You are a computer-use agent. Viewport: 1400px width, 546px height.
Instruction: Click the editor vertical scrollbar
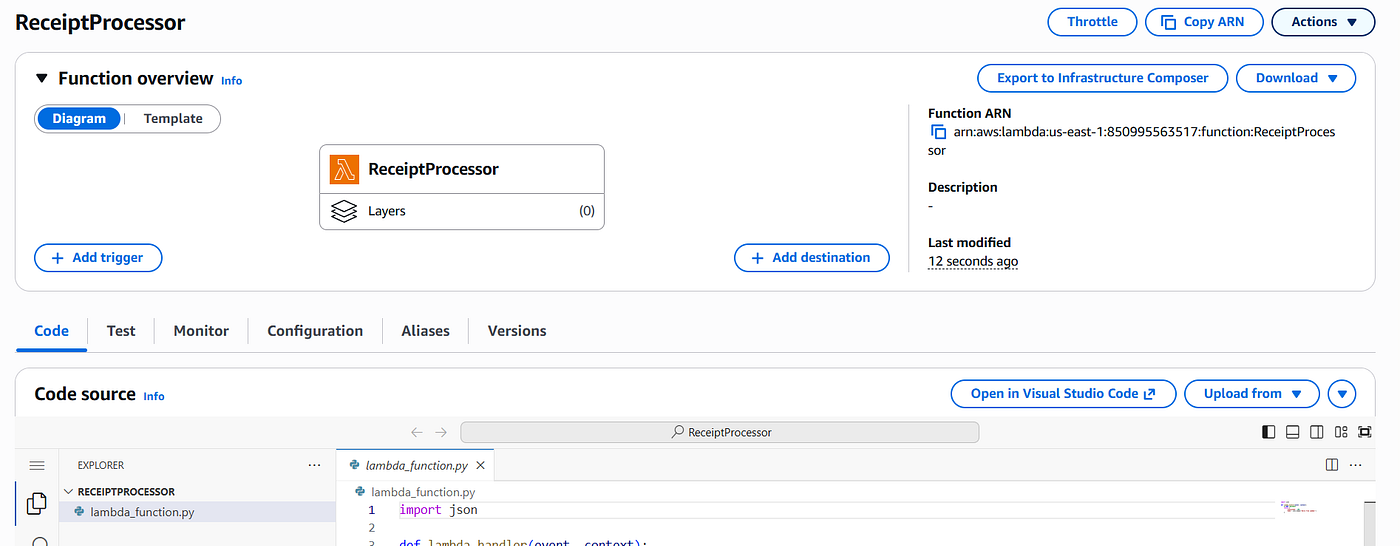pos(1369,523)
